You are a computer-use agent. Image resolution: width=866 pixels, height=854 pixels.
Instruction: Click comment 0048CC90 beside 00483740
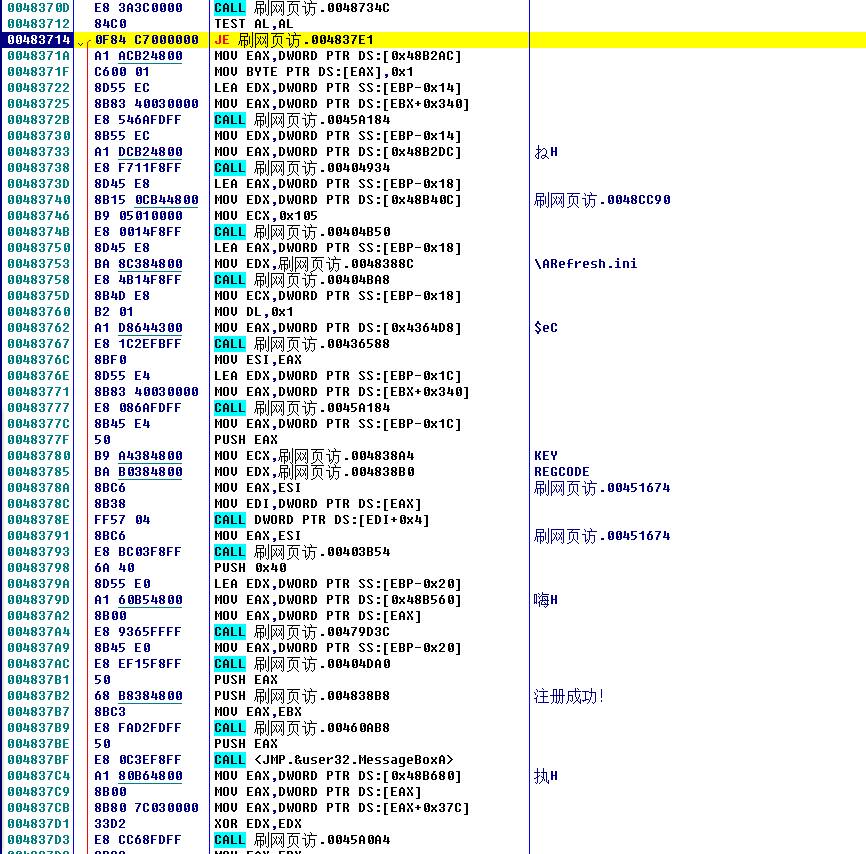602,199
